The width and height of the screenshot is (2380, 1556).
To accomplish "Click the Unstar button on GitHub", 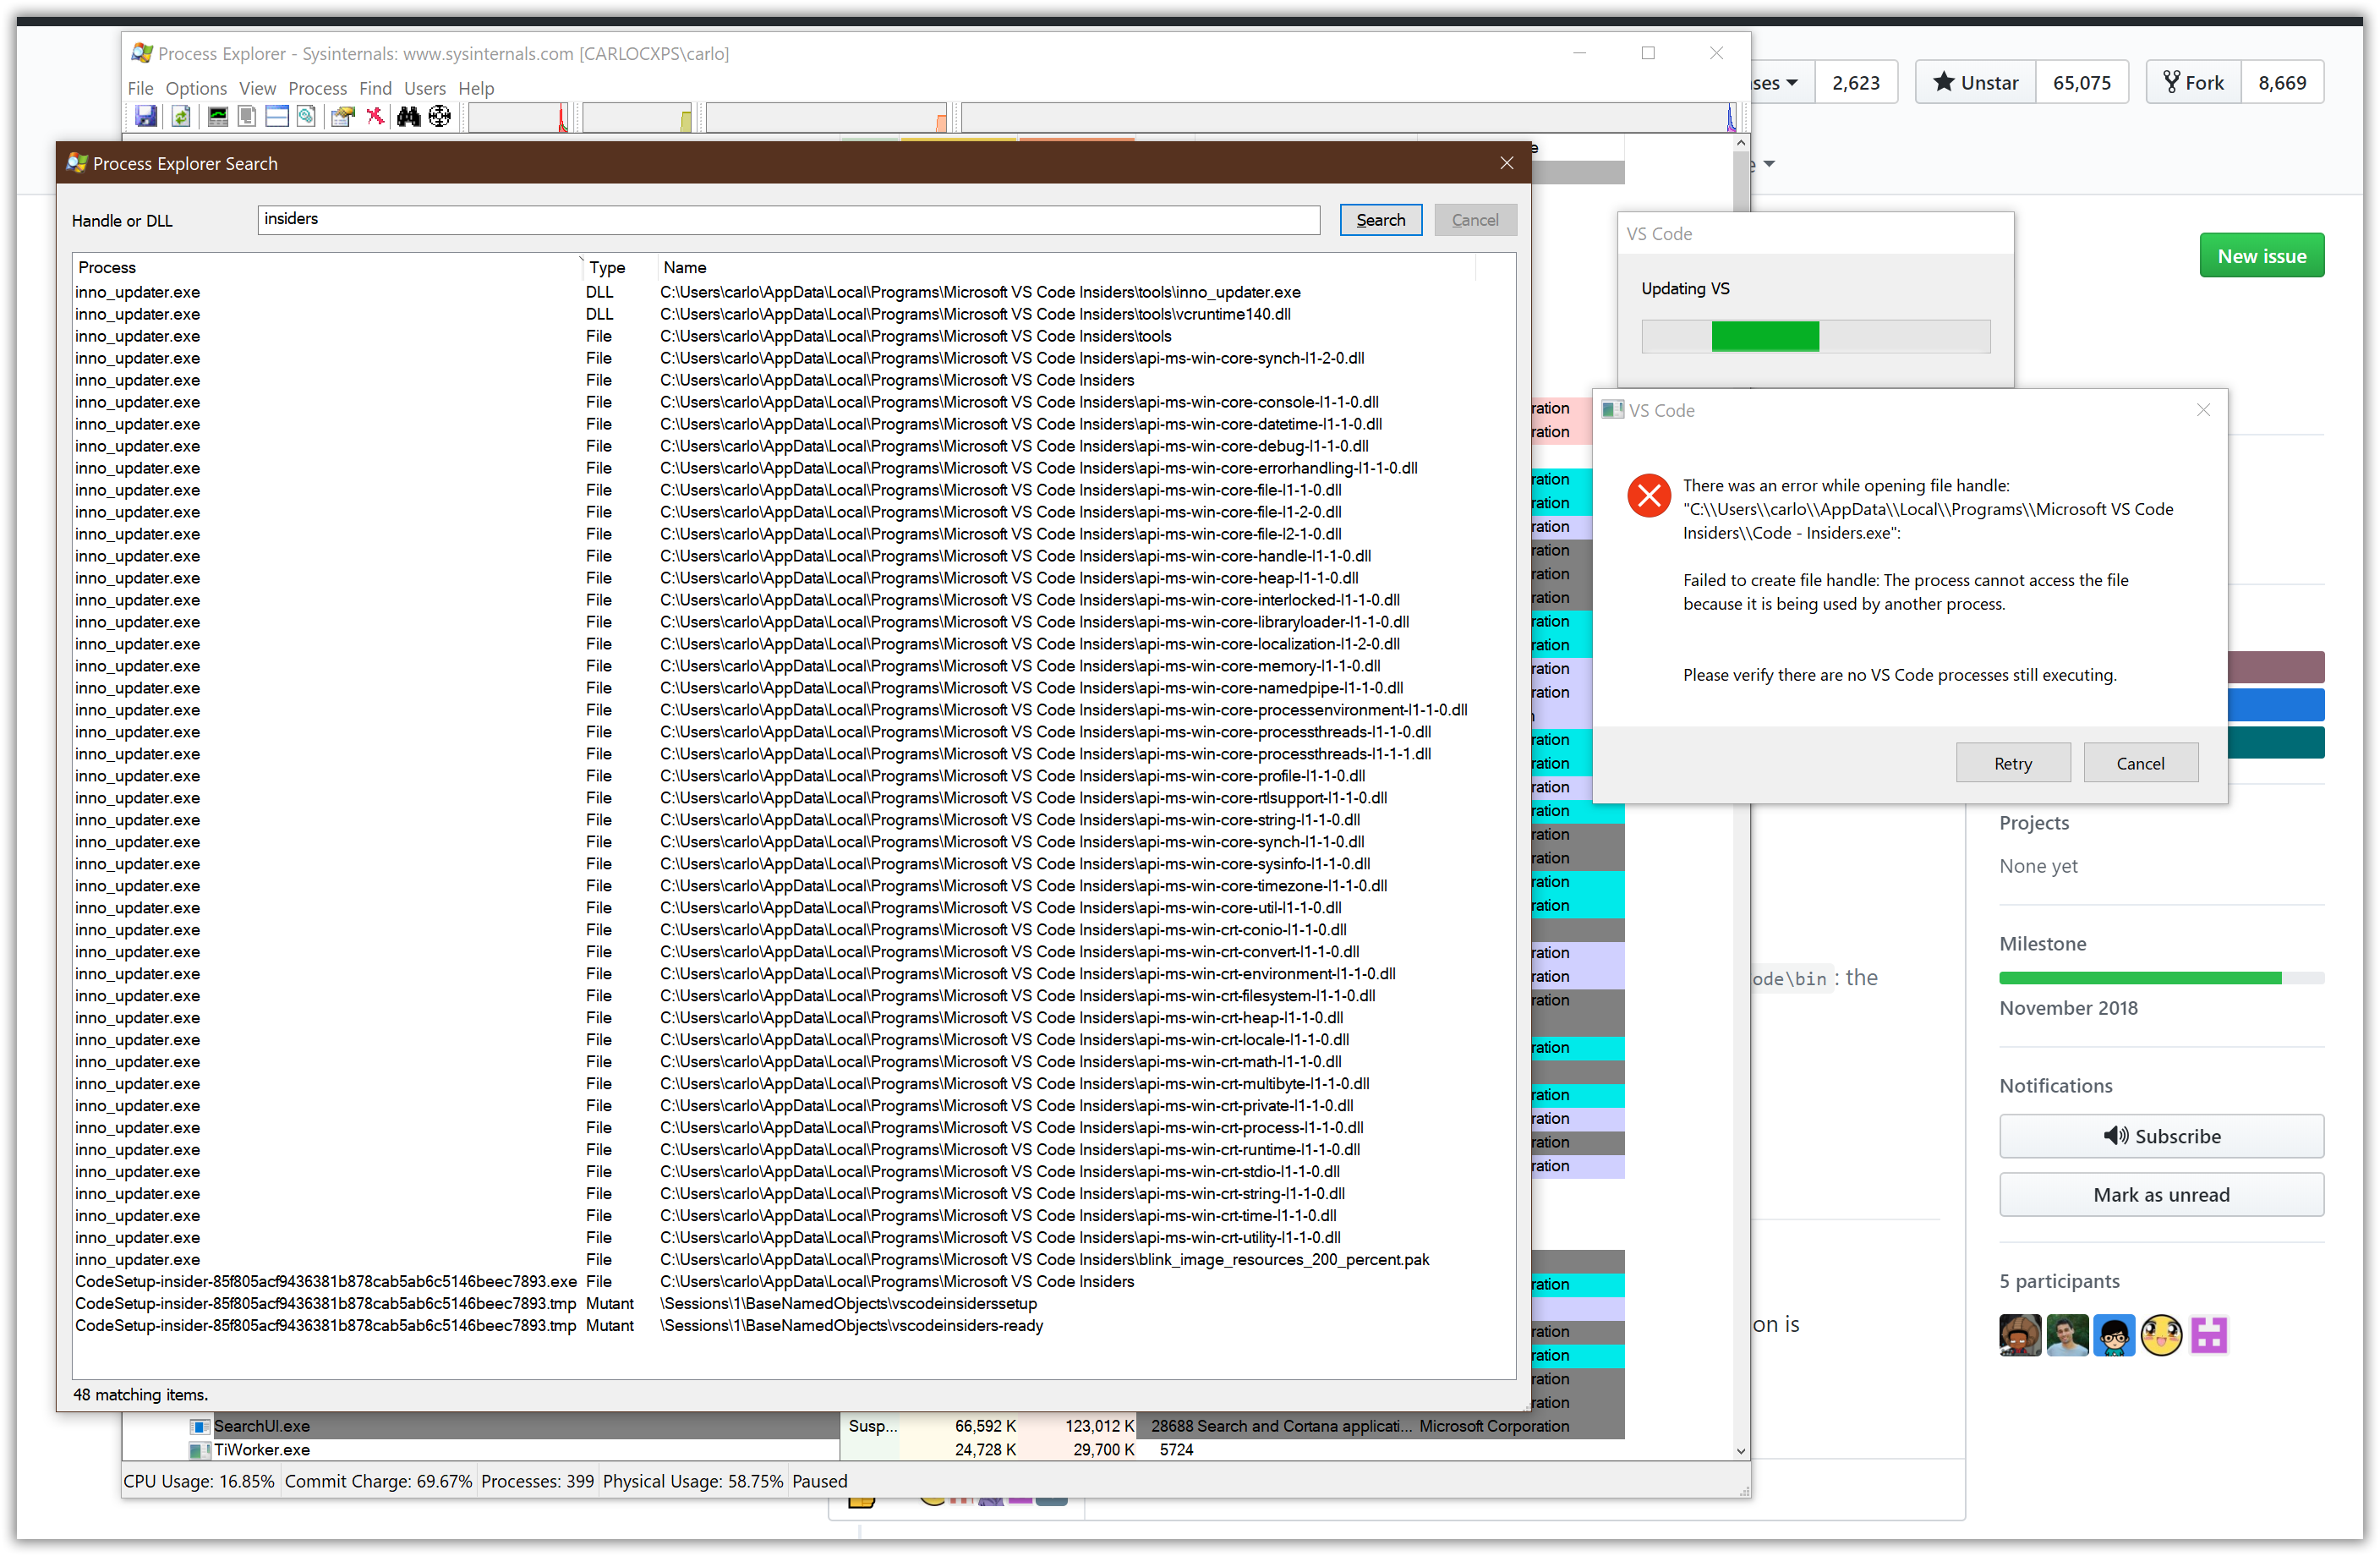I will (1975, 83).
